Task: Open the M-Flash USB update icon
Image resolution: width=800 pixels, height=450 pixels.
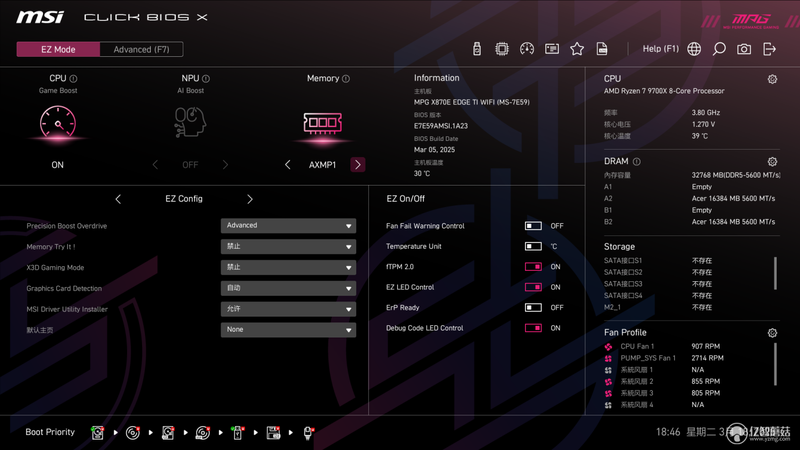Action: (x=477, y=49)
